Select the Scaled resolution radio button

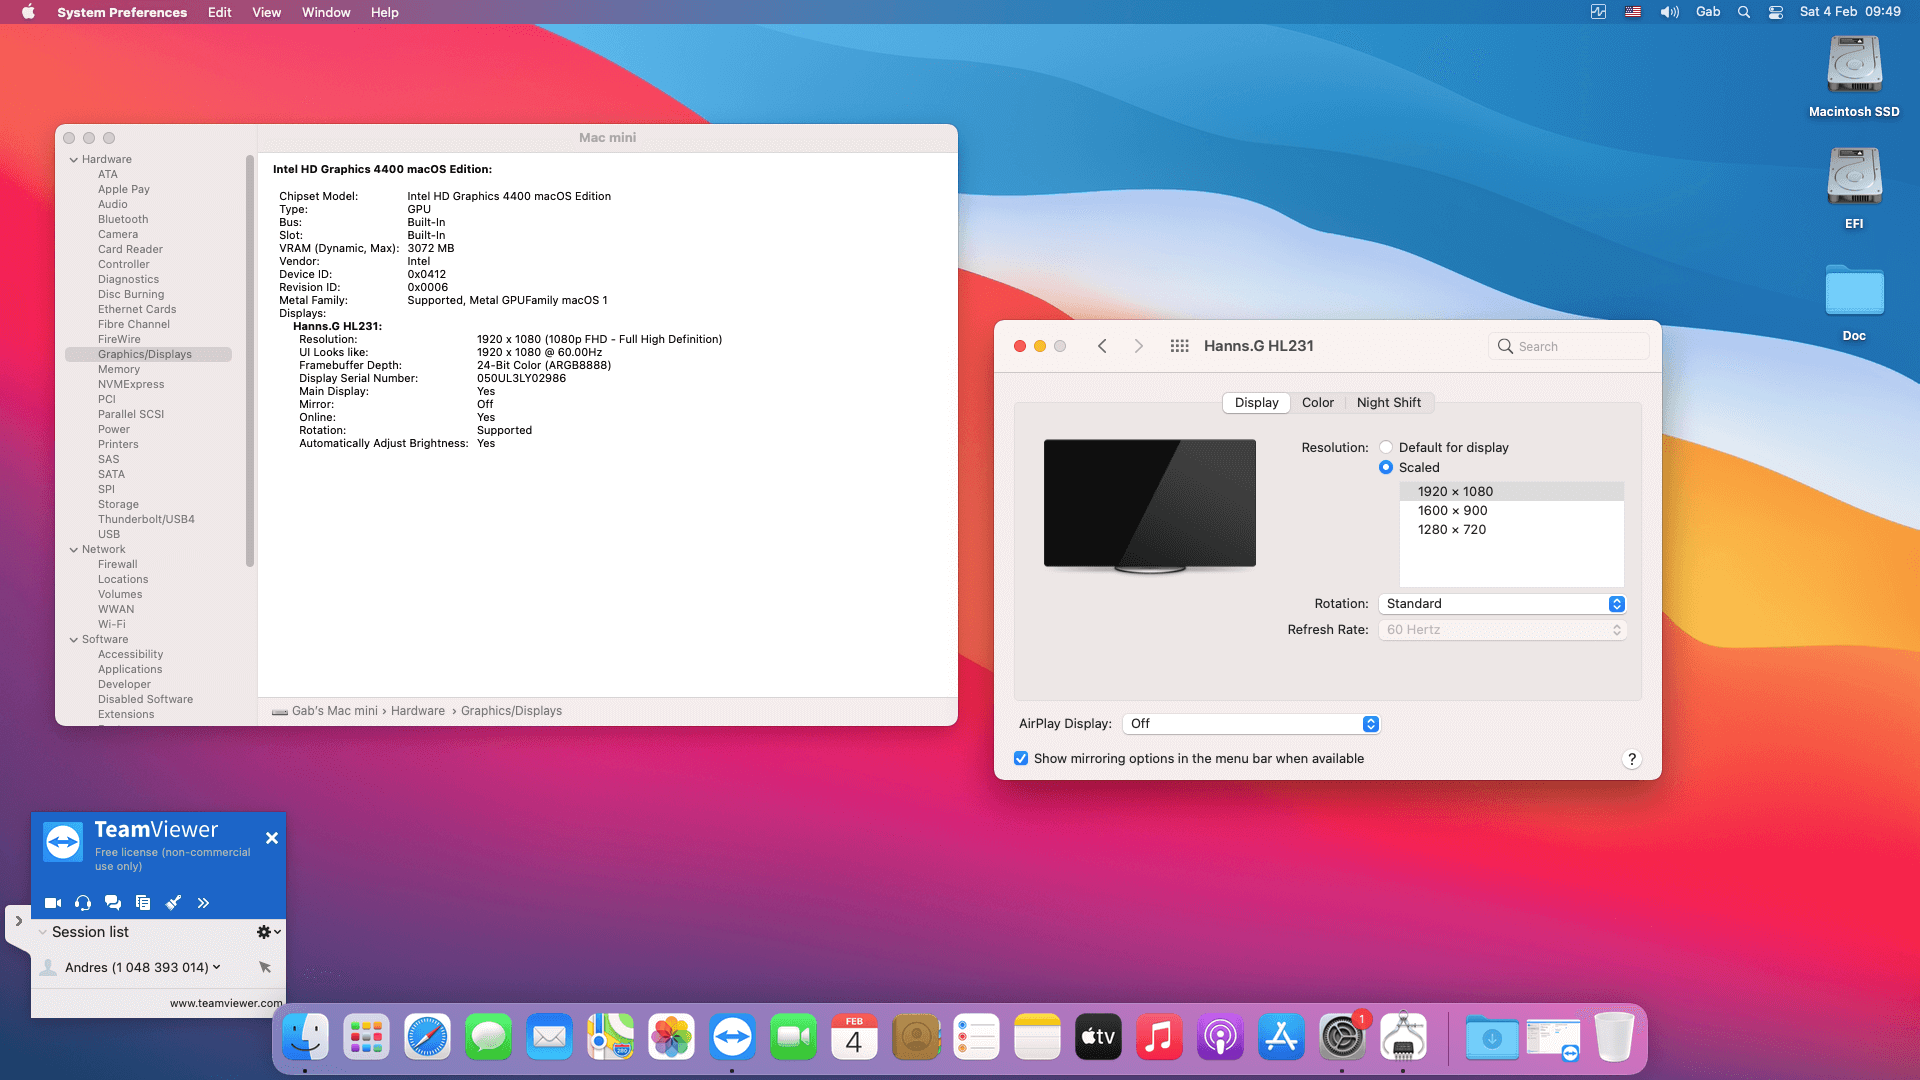[x=1386, y=467]
